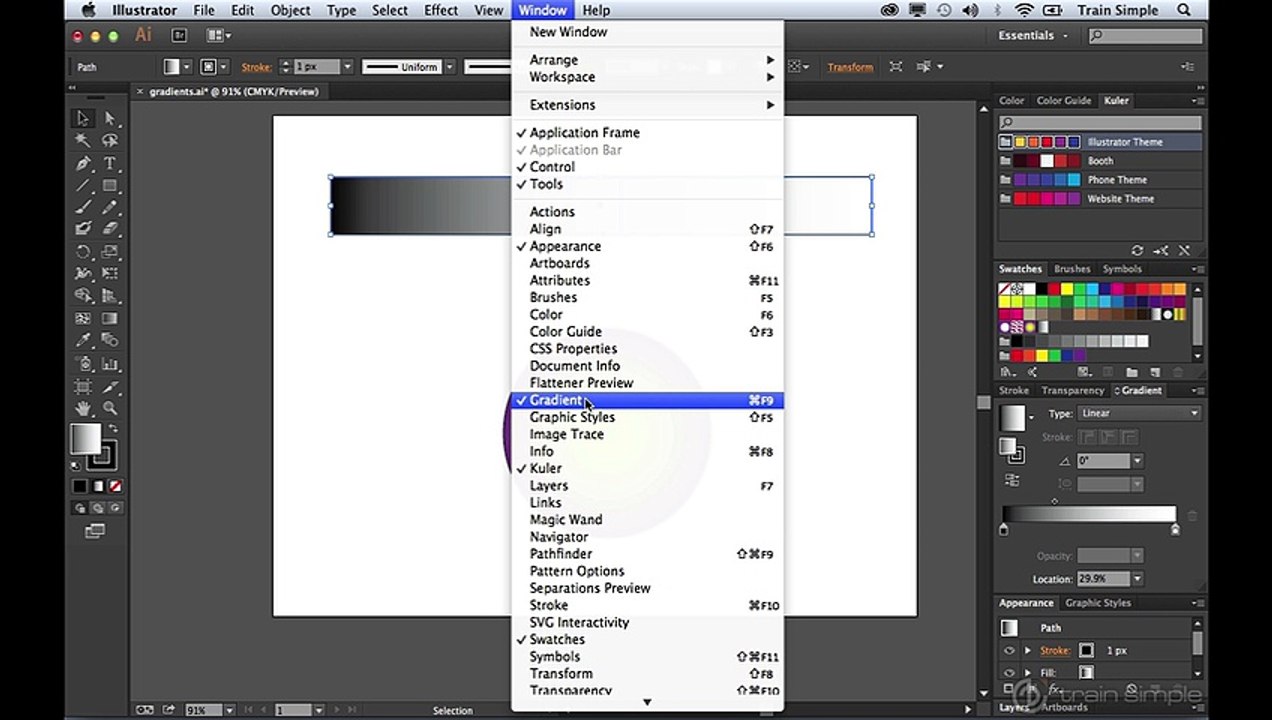Viewport: 1272px width, 720px height.
Task: Expand the Workspace submenu
Action: click(647, 77)
